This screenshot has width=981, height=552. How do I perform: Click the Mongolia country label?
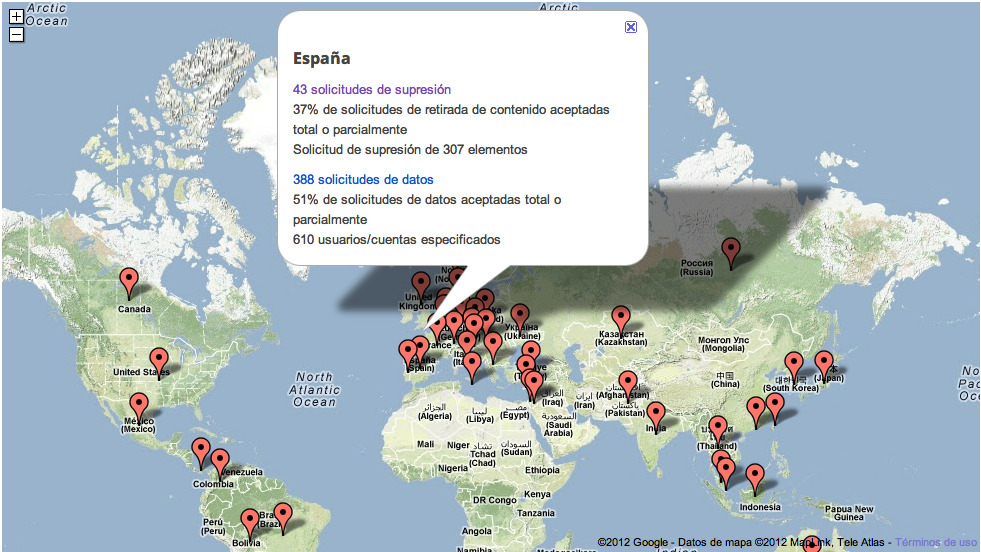723,344
